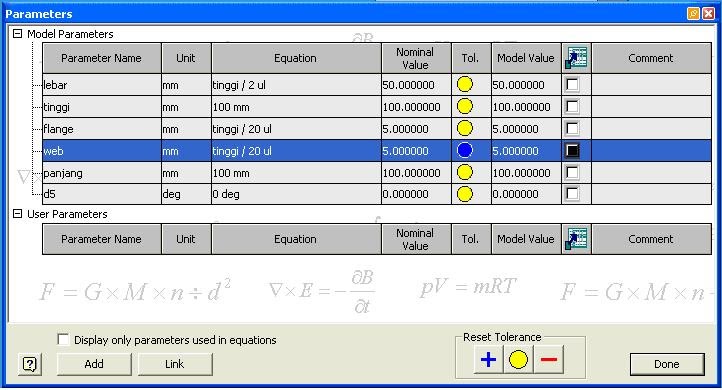Click the yellow tolerance circle for panjang
The image size is (722, 390).
[465, 172]
